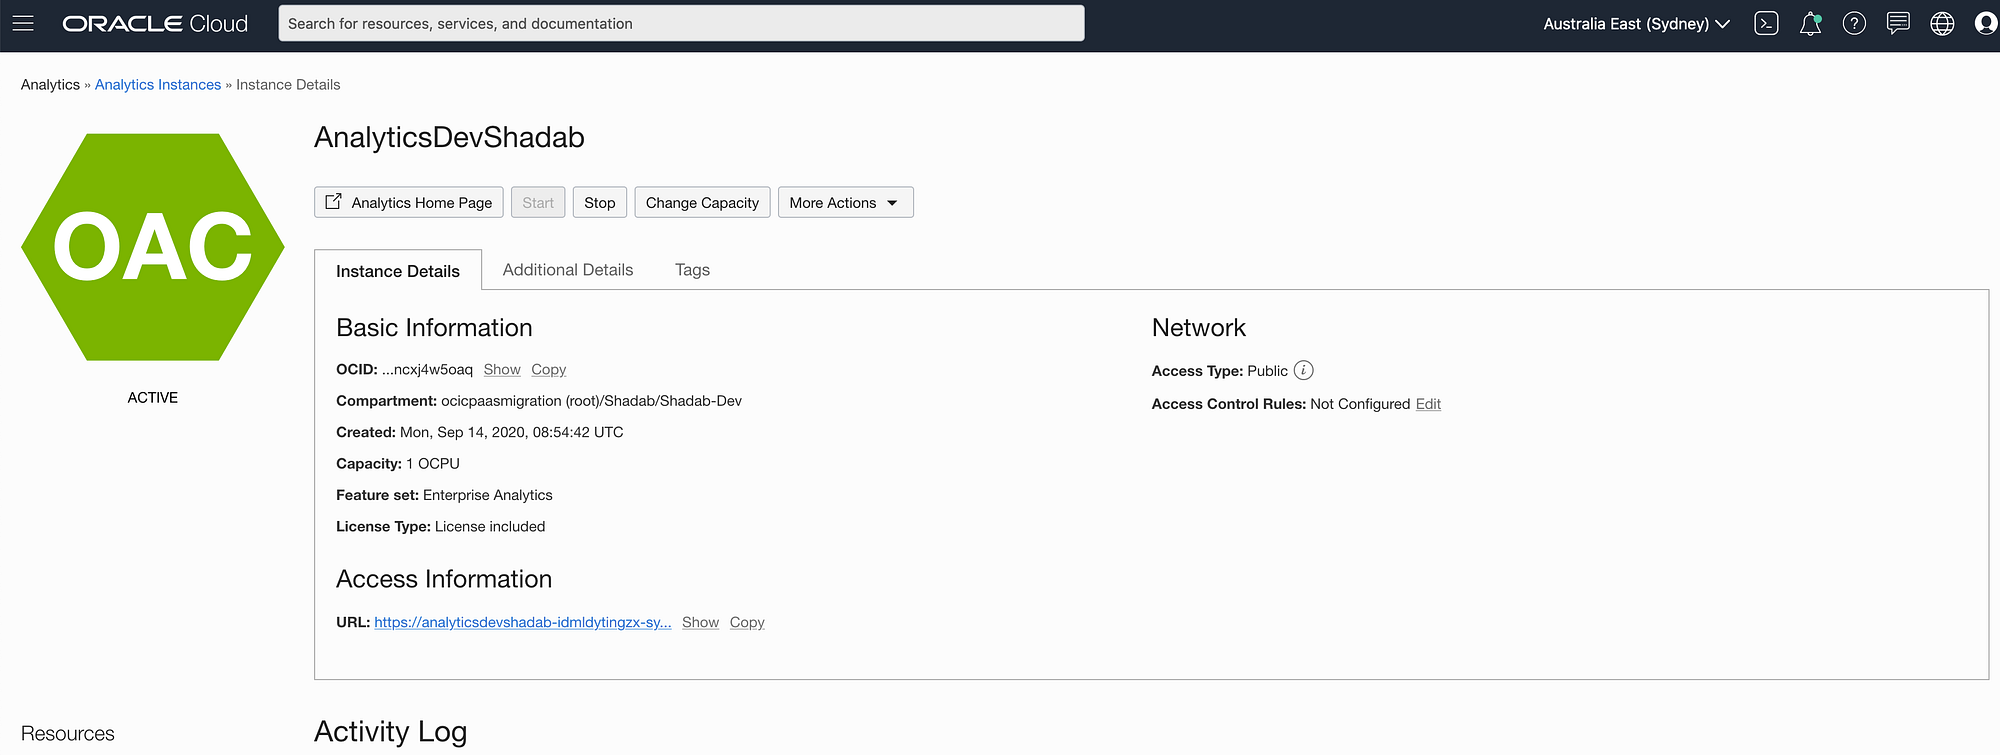This screenshot has height=755, width=2000.
Task: Click the Access Type Public value
Action: (1268, 371)
